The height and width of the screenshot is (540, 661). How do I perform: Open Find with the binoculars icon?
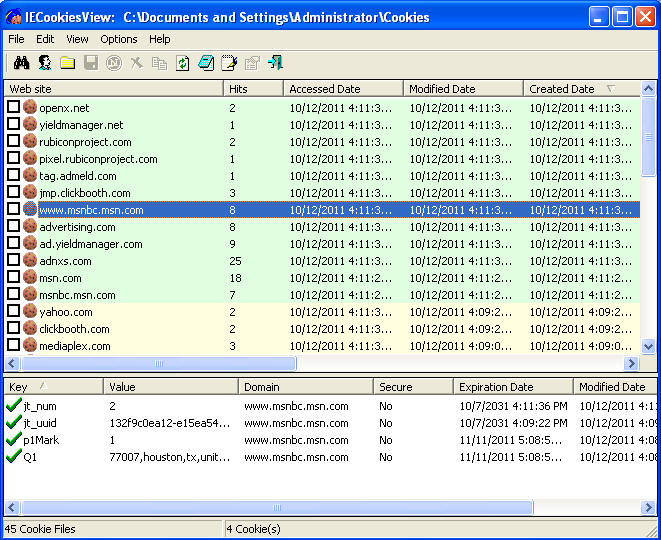tap(21, 63)
